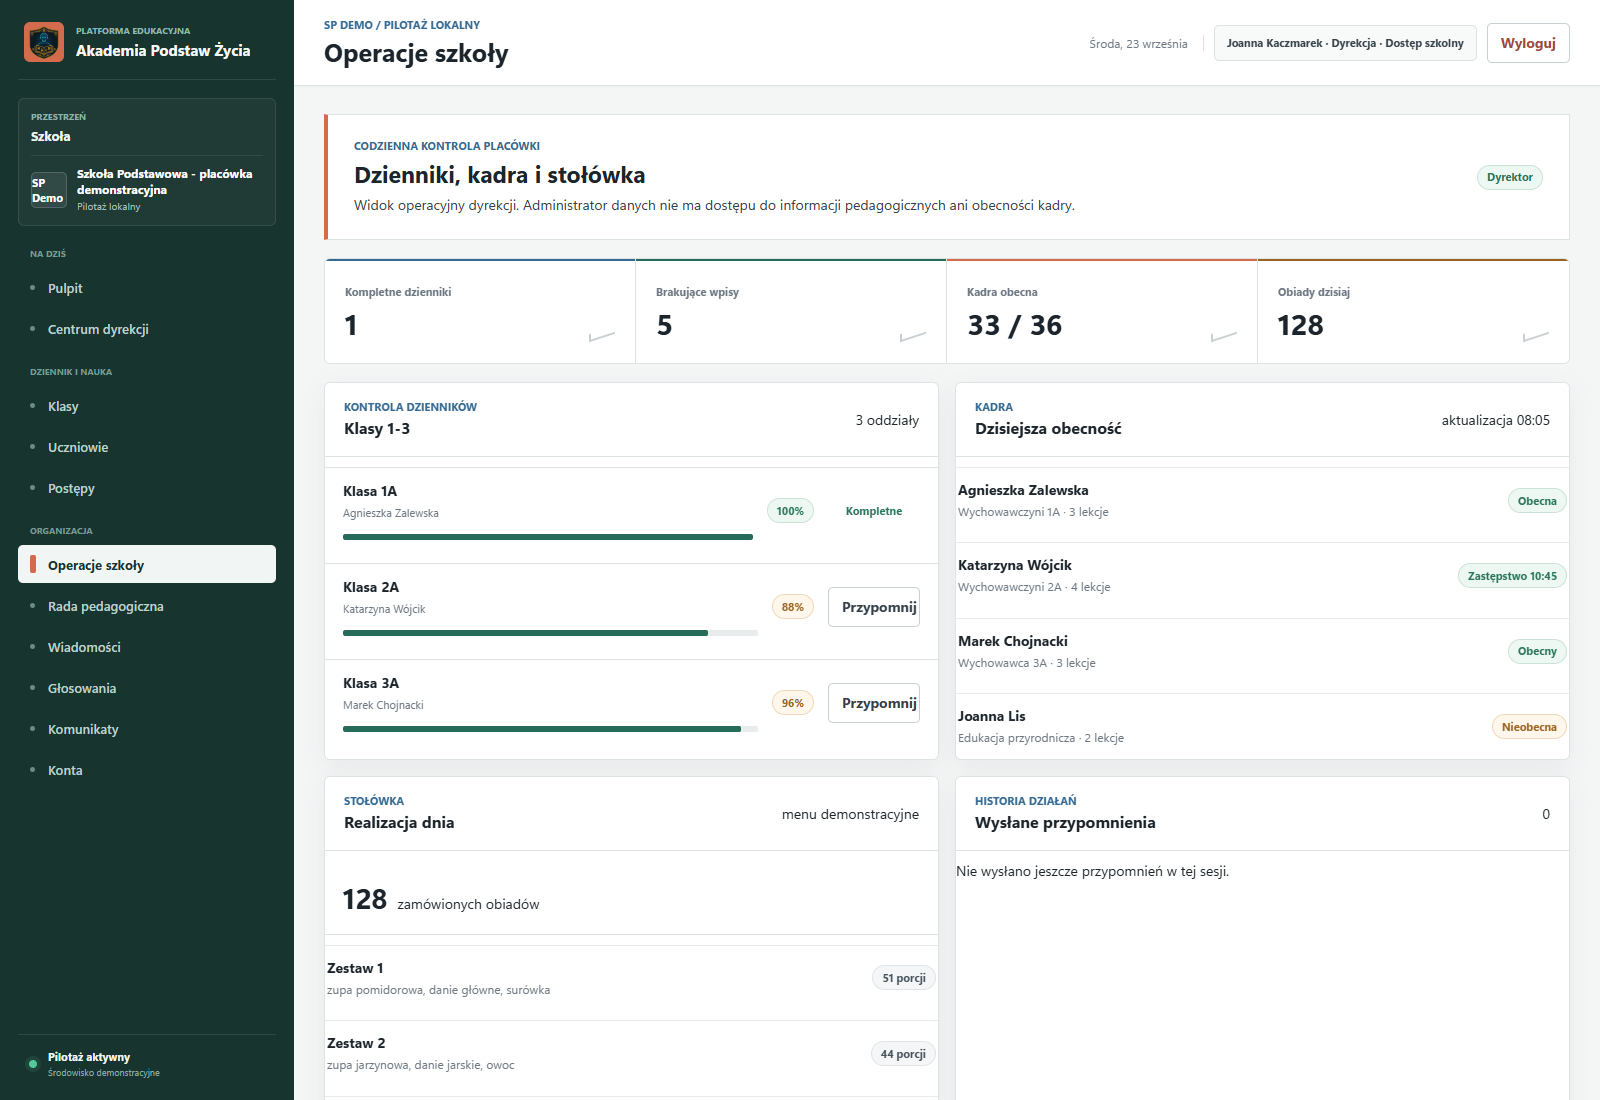Click the Klasa 3A progress bar
This screenshot has width=1600, height=1100.
click(550, 729)
